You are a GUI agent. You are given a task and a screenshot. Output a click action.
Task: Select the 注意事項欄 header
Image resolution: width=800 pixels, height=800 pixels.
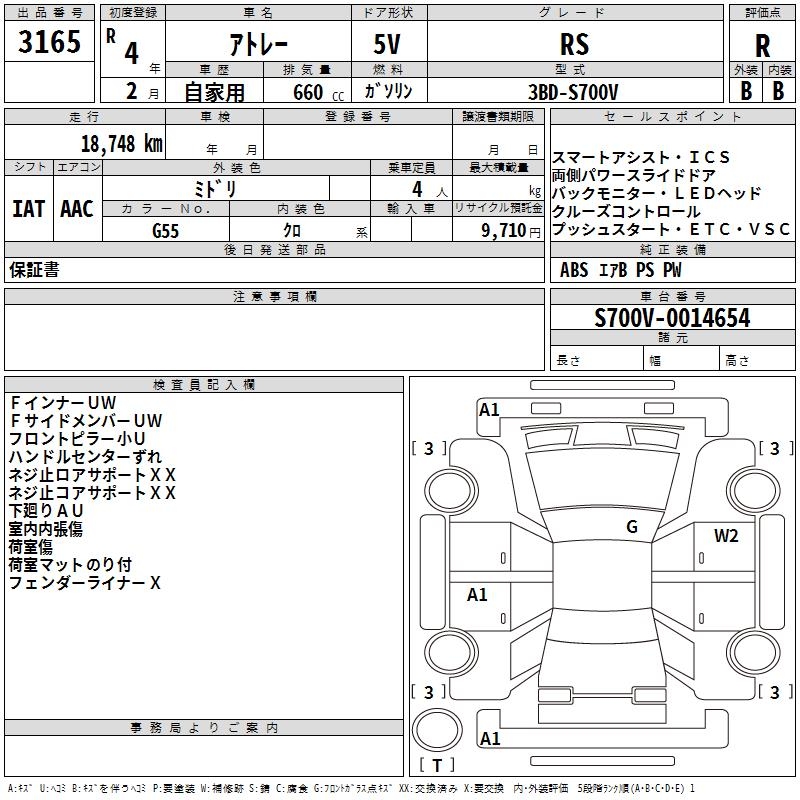(x=274, y=296)
